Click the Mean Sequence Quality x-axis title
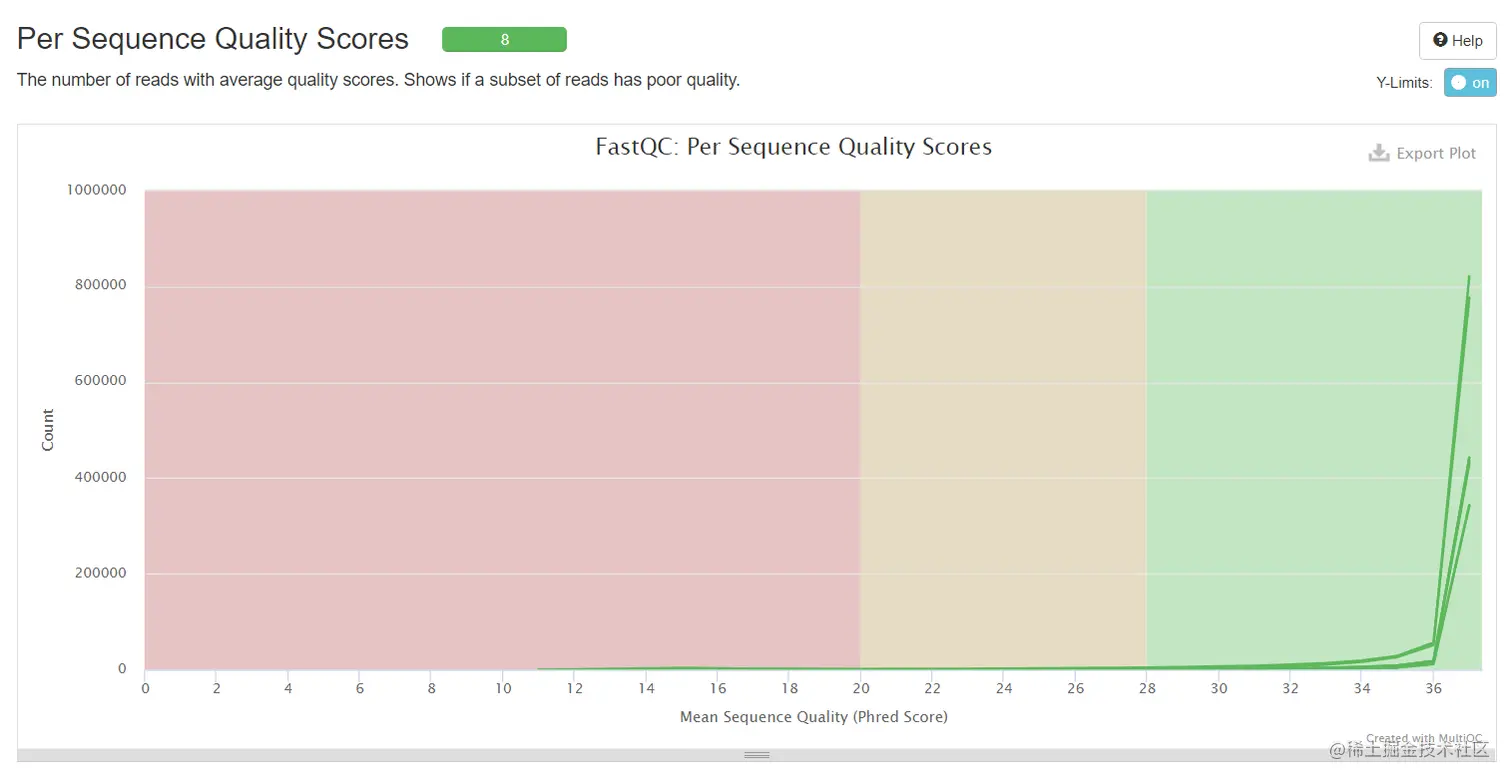1512x782 pixels. pos(813,717)
